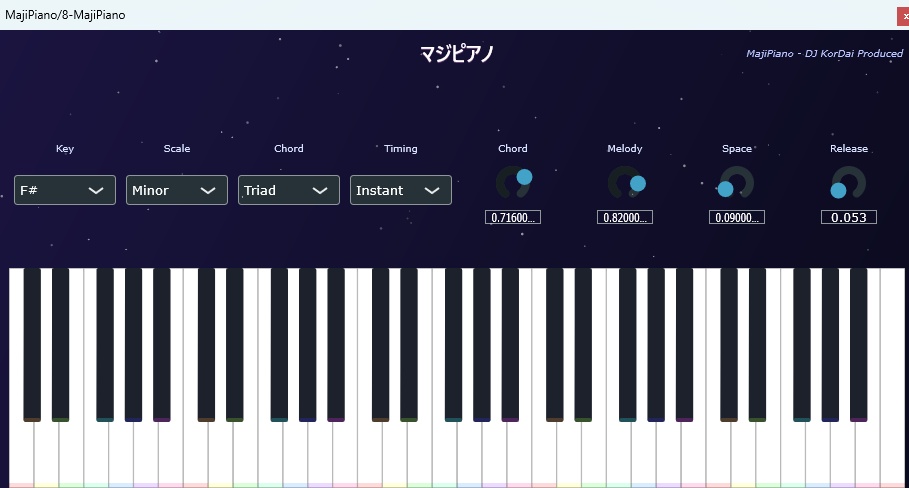Screen dimensions: 909x488
Task: Click the first black key on the left
Action: 32,344
